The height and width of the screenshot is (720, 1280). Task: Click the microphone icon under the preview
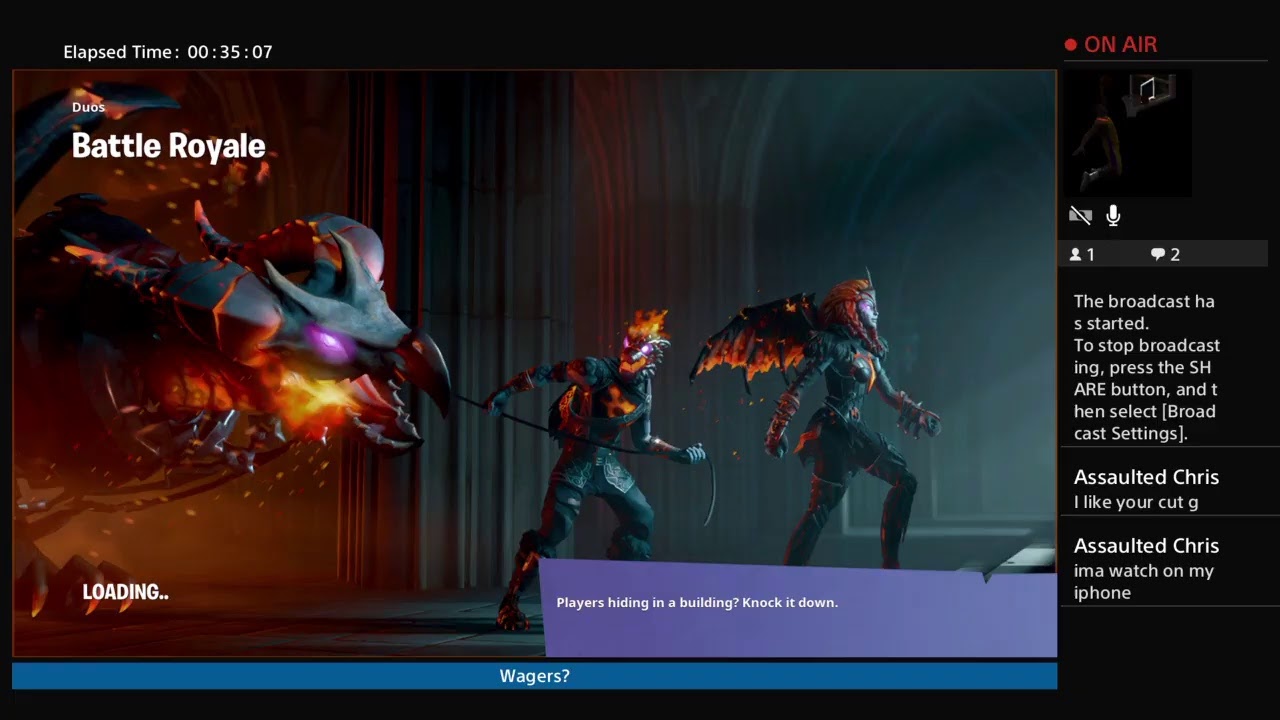(x=1113, y=215)
